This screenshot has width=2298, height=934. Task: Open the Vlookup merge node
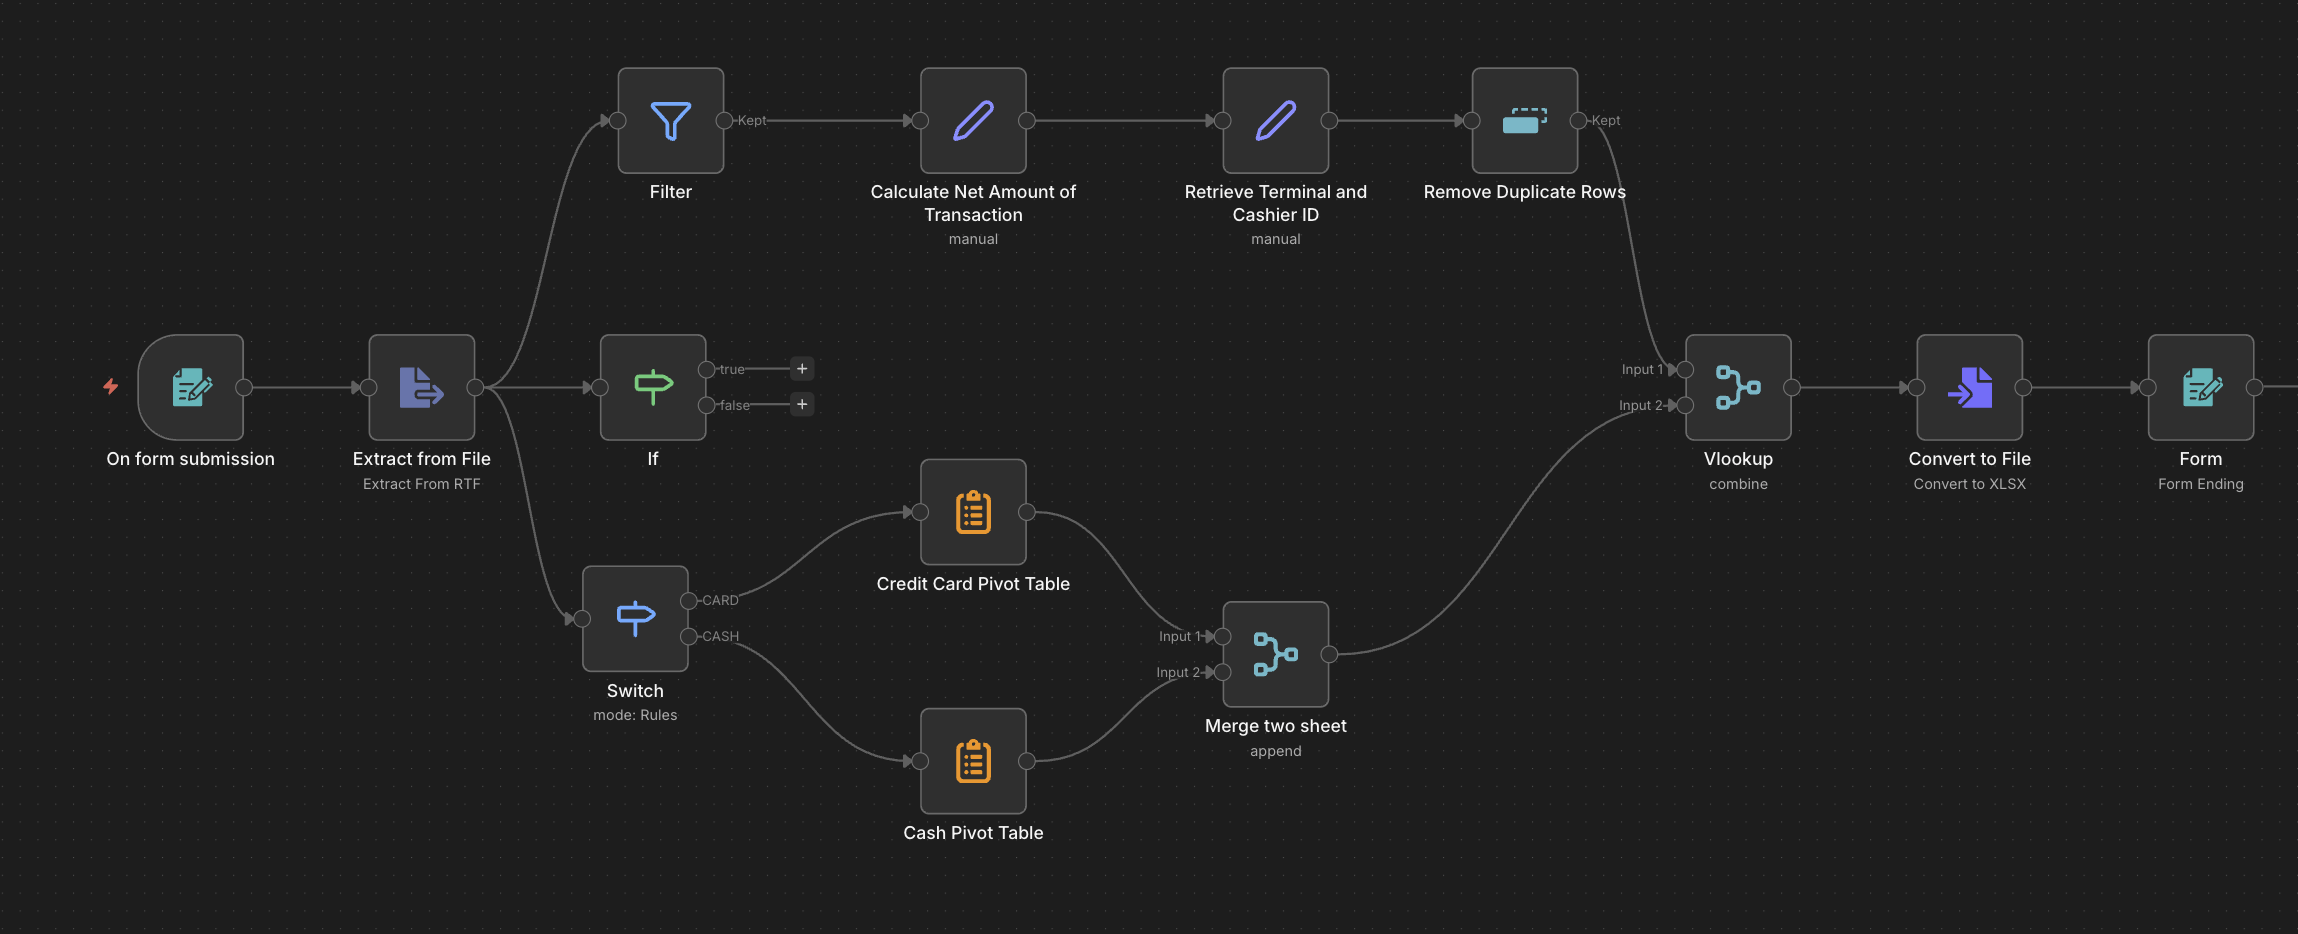coord(1738,387)
